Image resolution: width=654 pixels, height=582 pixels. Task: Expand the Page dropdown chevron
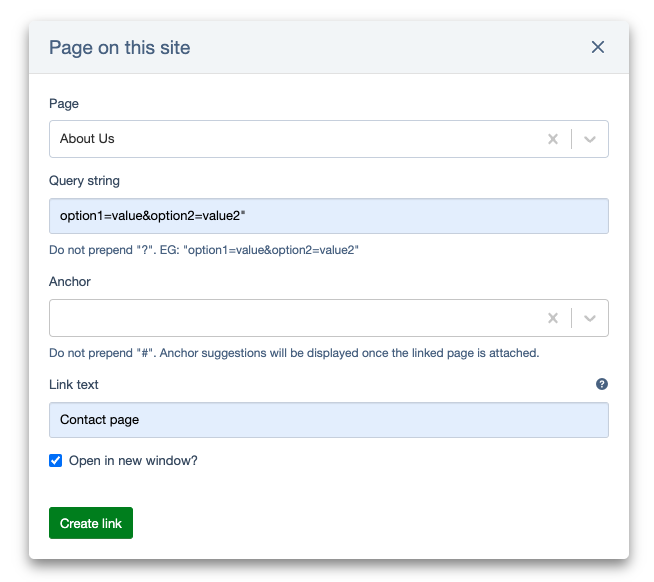coord(590,139)
